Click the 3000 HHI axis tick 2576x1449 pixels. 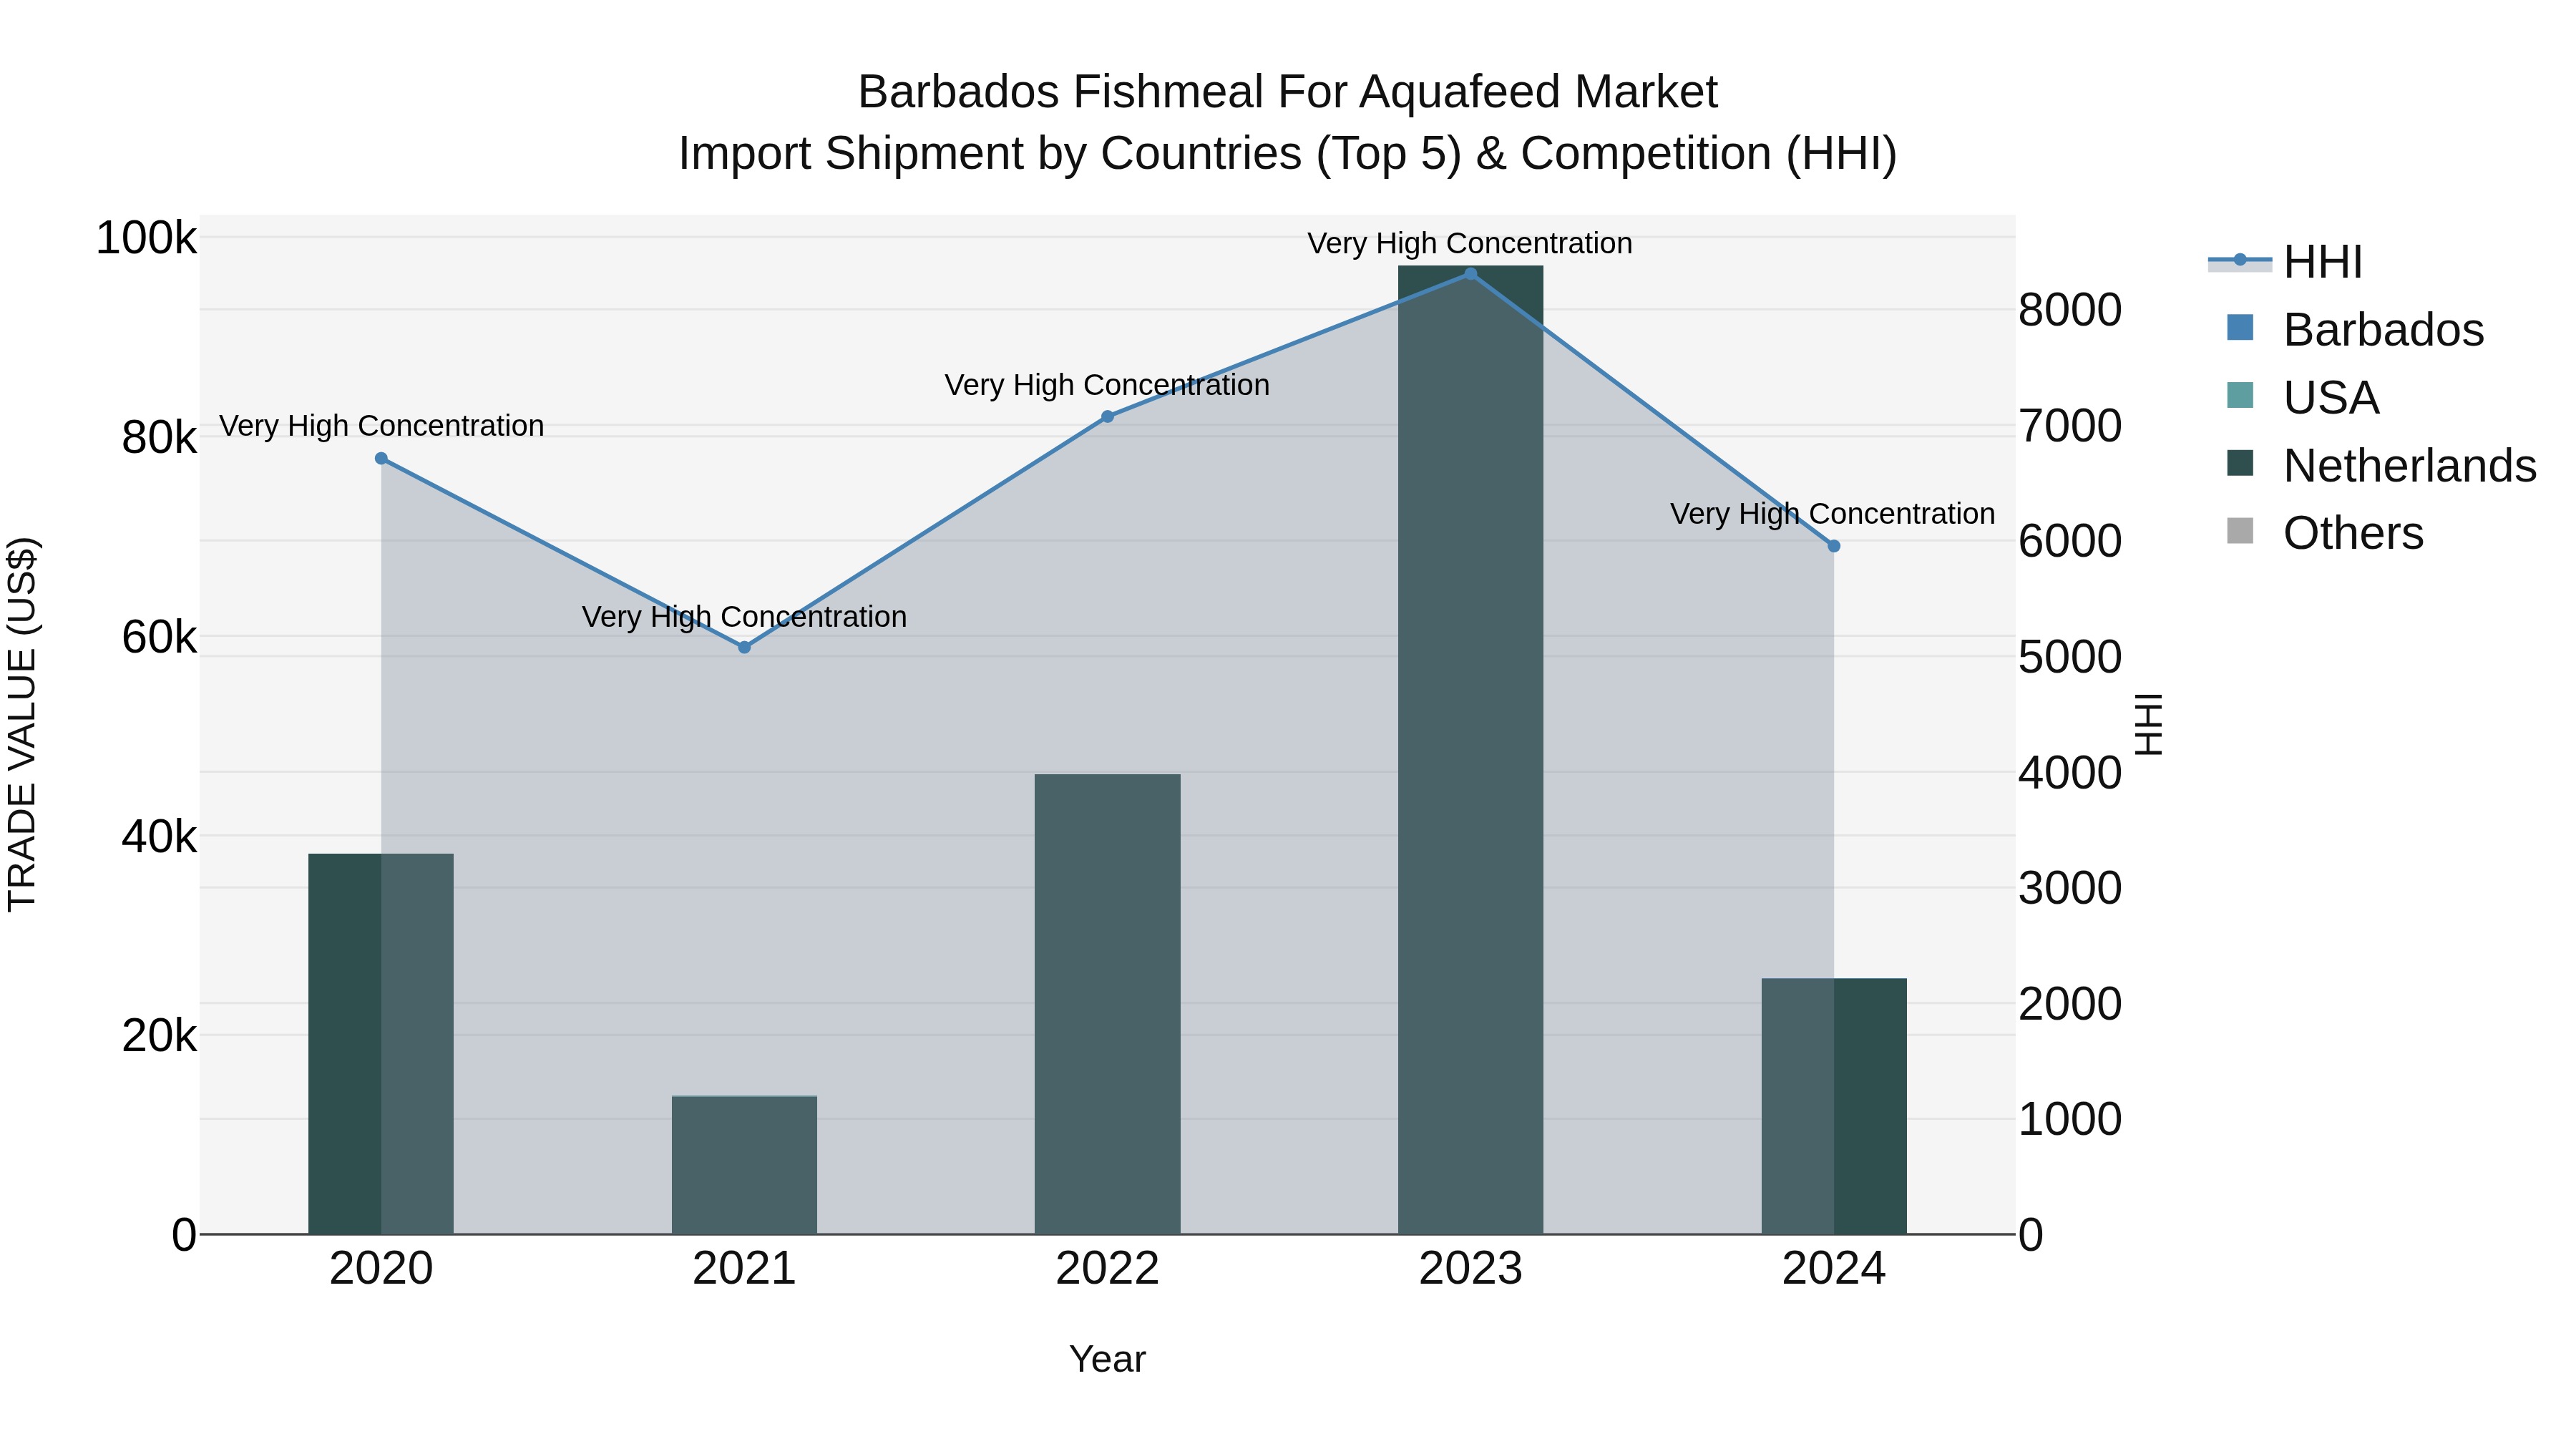pos(2070,888)
